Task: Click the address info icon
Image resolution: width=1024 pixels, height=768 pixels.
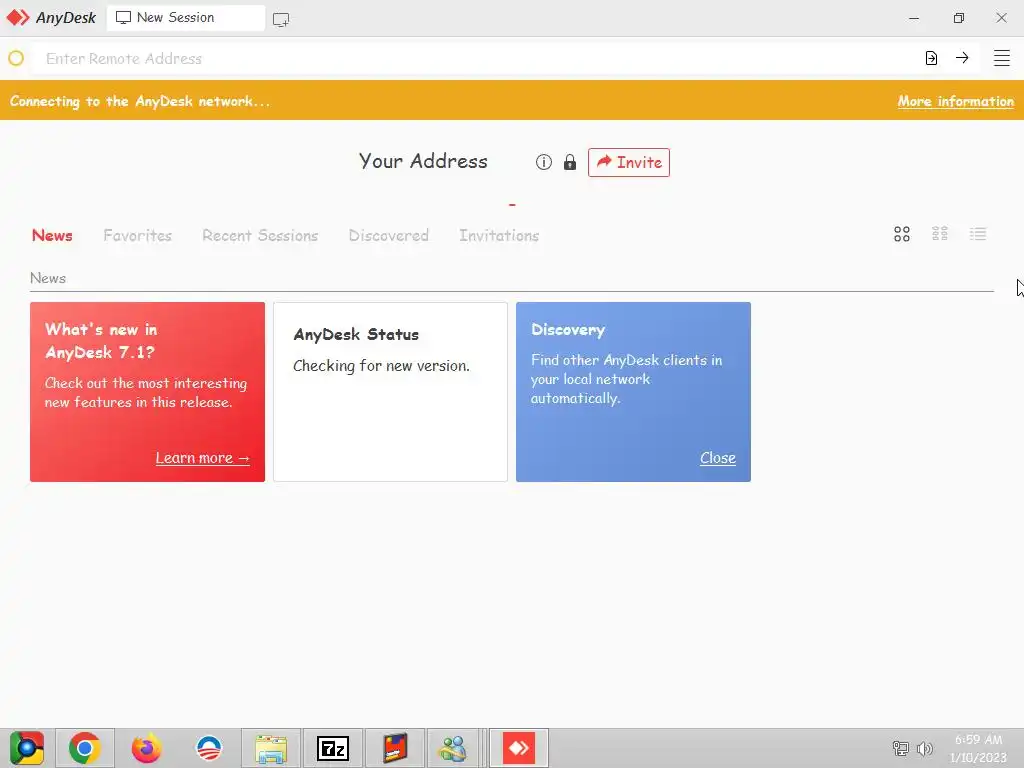Action: coord(543,162)
